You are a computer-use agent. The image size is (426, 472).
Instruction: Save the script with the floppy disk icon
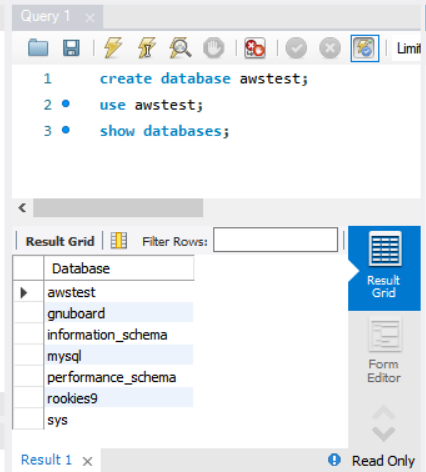point(71,48)
